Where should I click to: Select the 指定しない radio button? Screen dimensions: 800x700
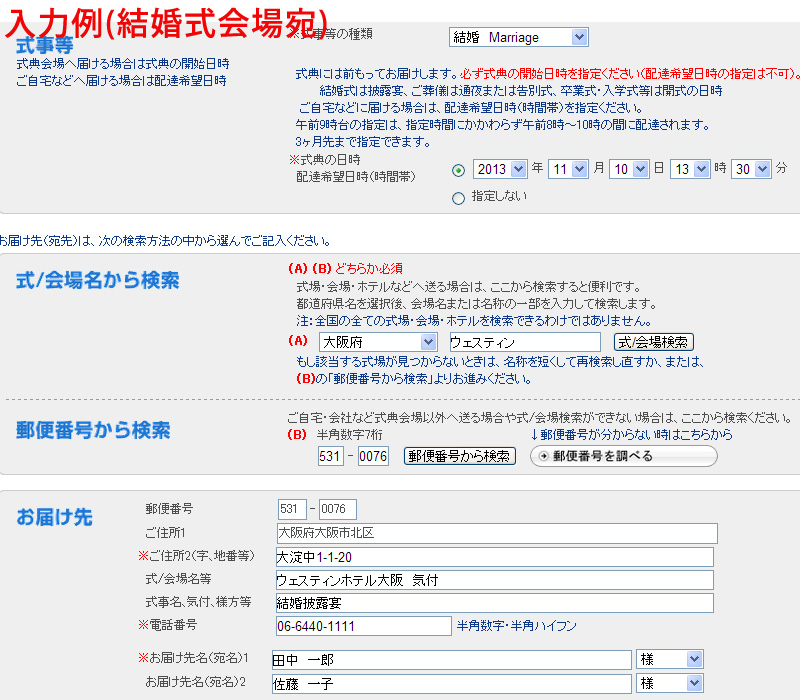tap(458, 198)
